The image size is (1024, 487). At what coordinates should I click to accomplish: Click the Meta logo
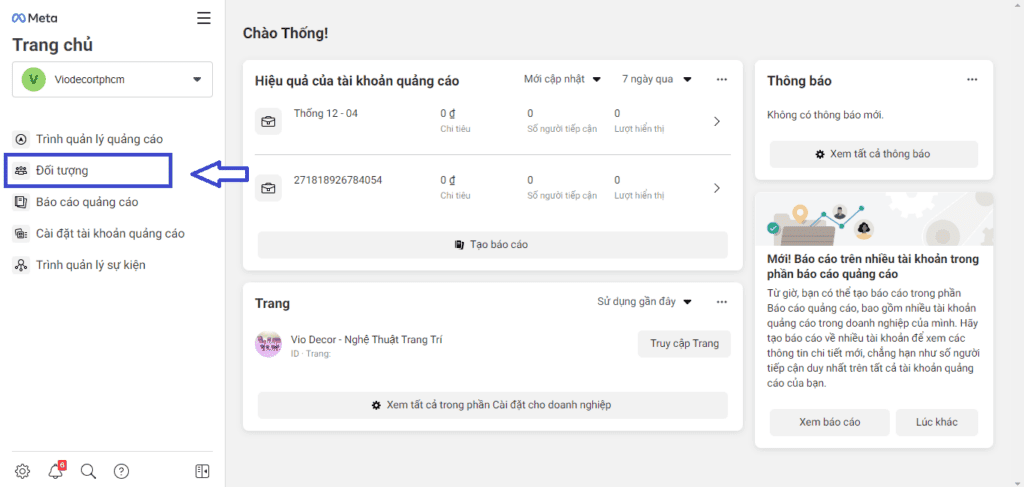coord(35,18)
